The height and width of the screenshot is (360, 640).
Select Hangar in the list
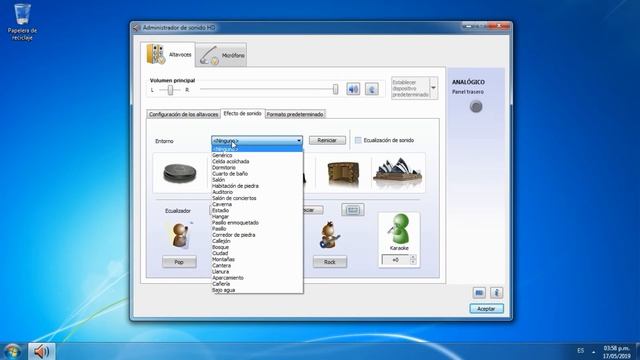[x=257, y=216]
